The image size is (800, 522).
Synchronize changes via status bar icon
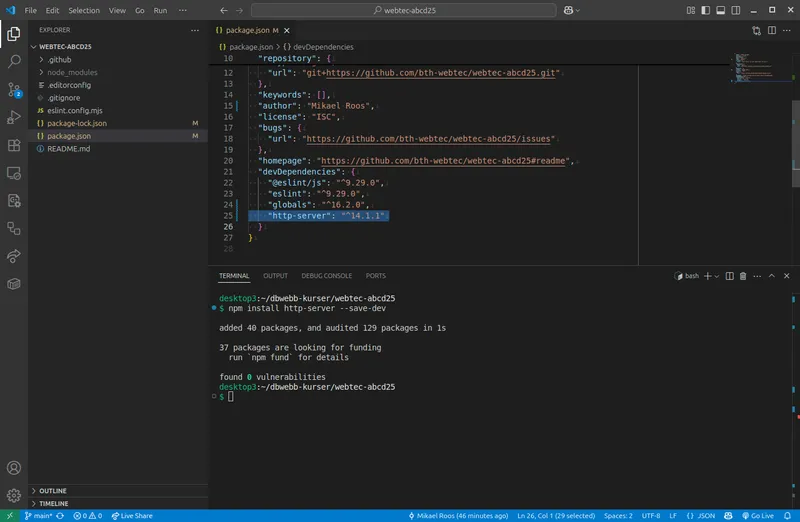(x=60, y=516)
